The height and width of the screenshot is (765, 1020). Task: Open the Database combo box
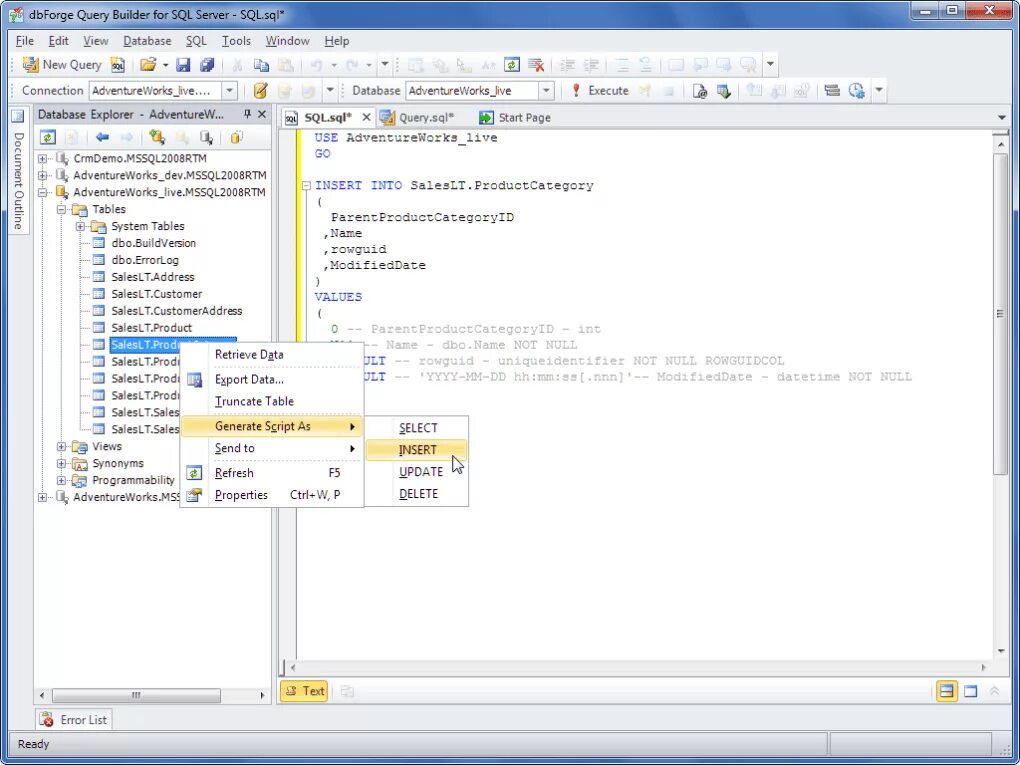(x=479, y=90)
